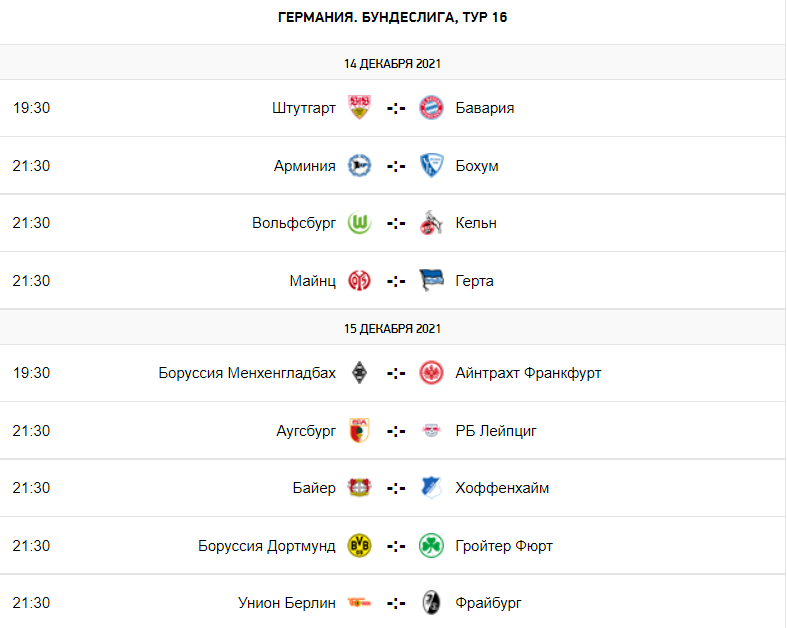The image size is (787, 628).
Task: Click the Greuther Fürth clover logo
Action: tap(431, 546)
